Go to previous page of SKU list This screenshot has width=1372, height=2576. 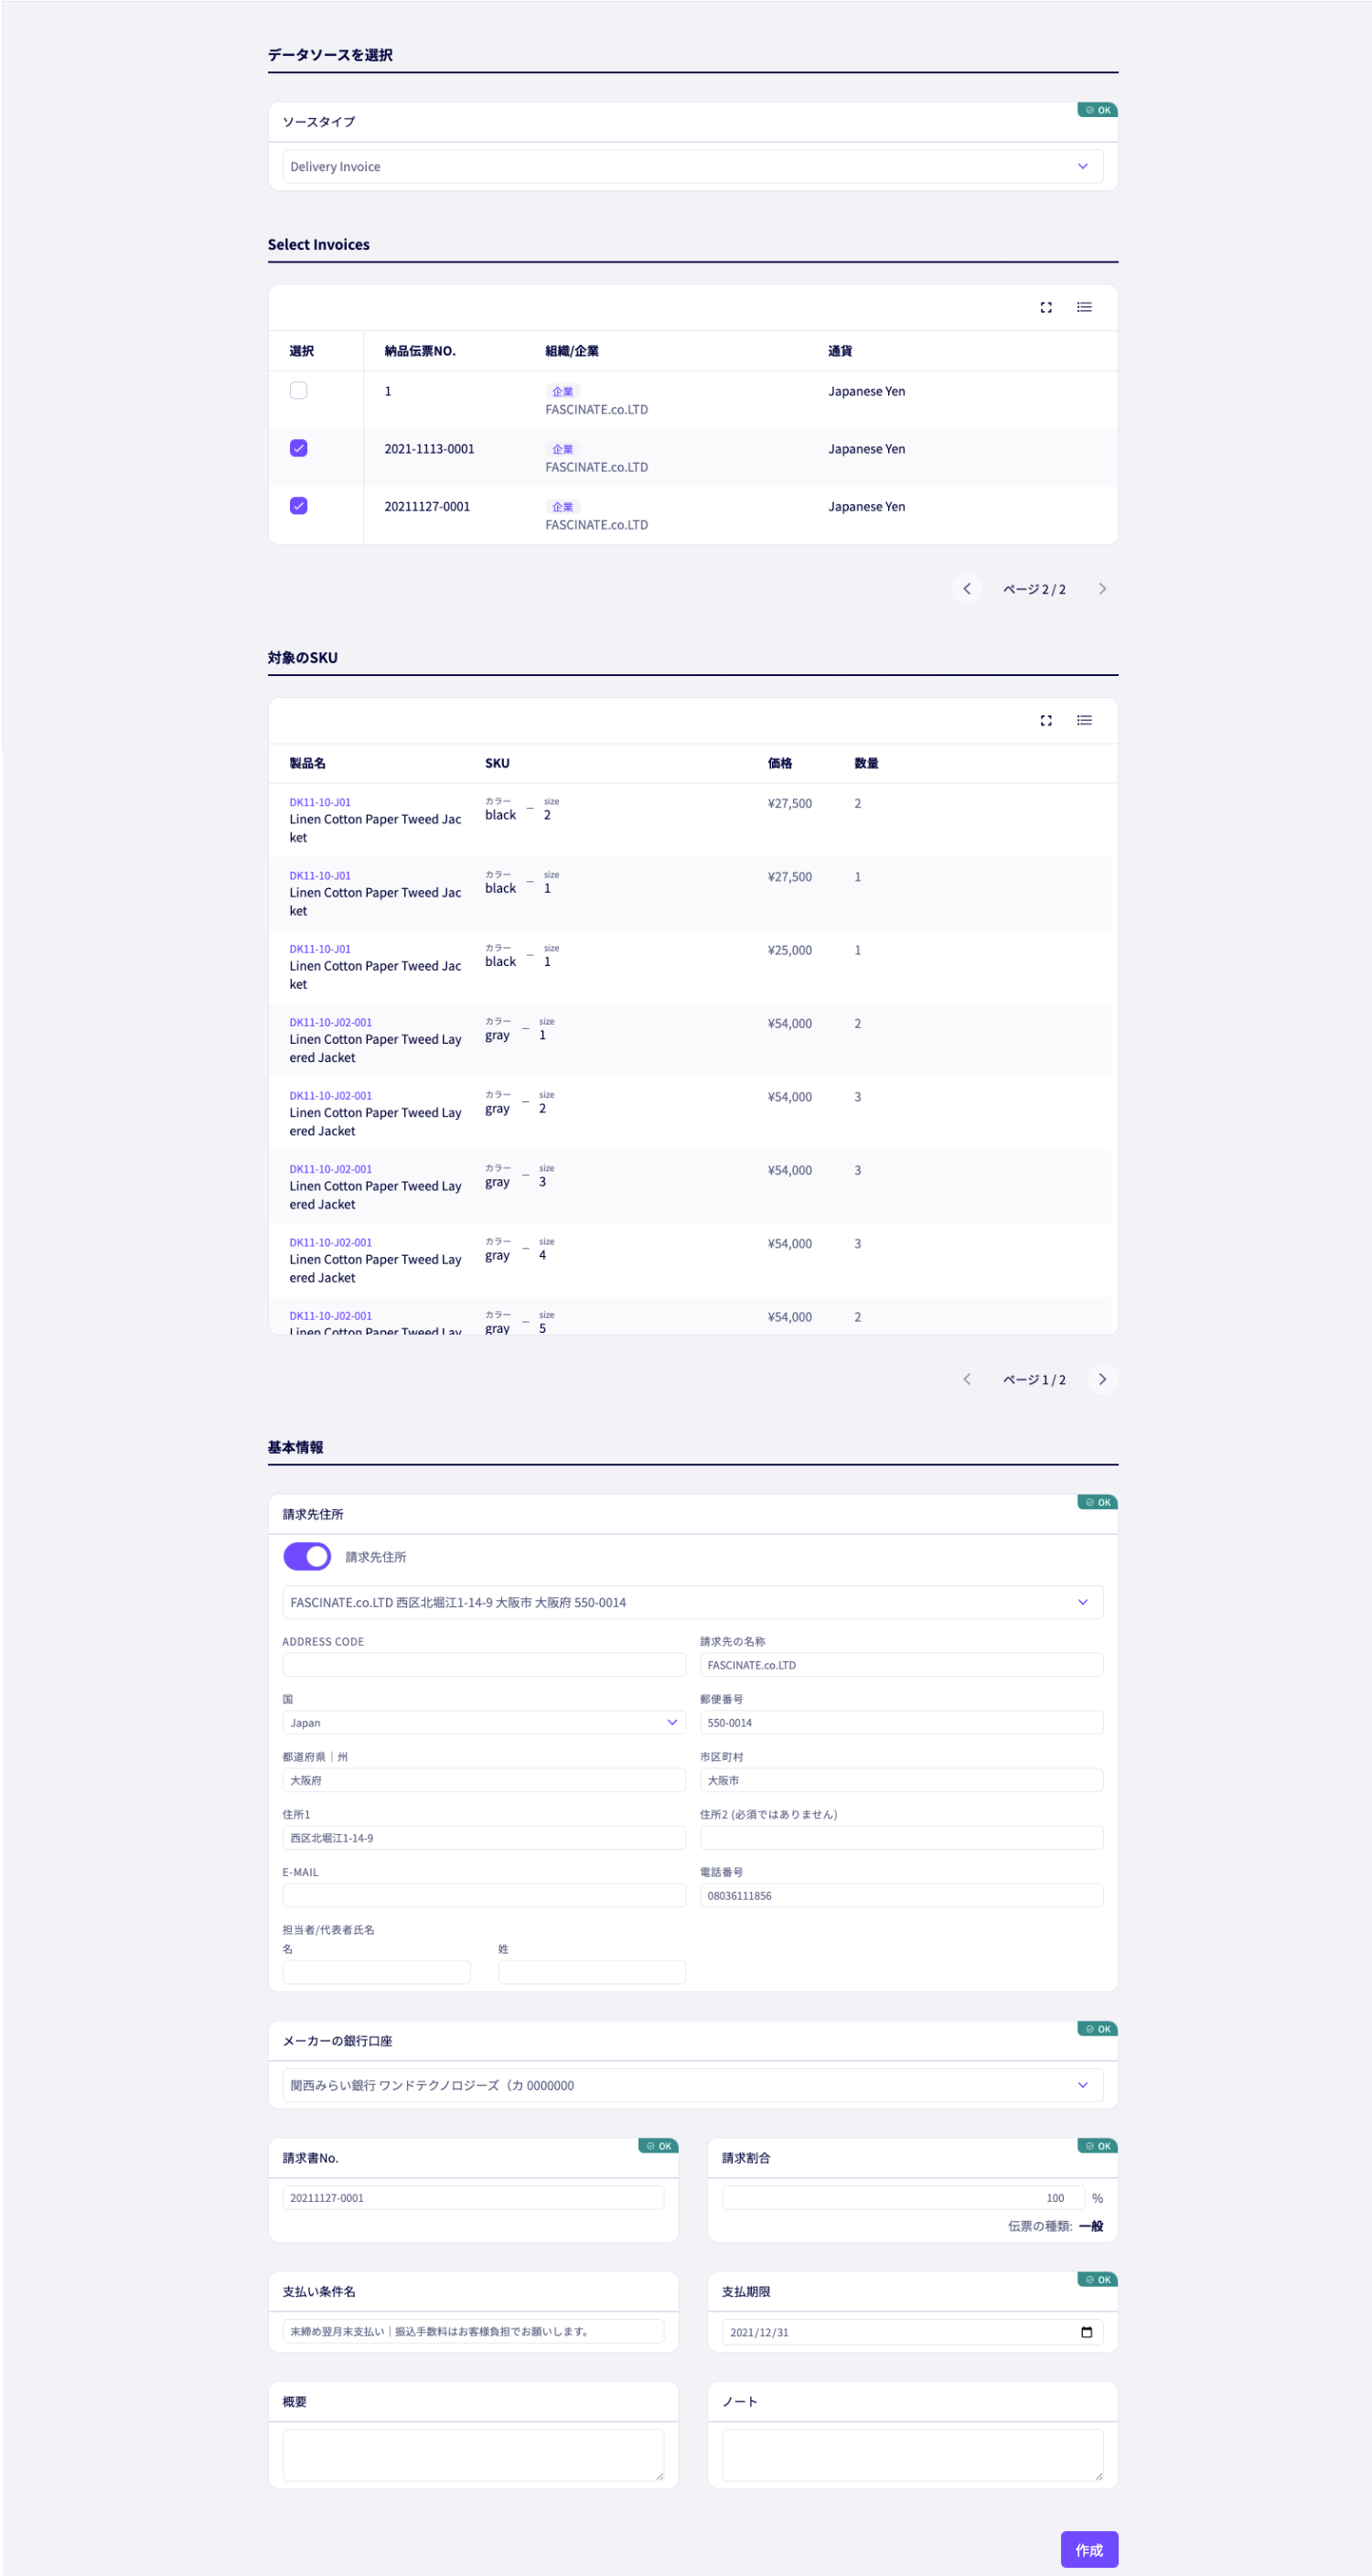pyautogui.click(x=967, y=1379)
